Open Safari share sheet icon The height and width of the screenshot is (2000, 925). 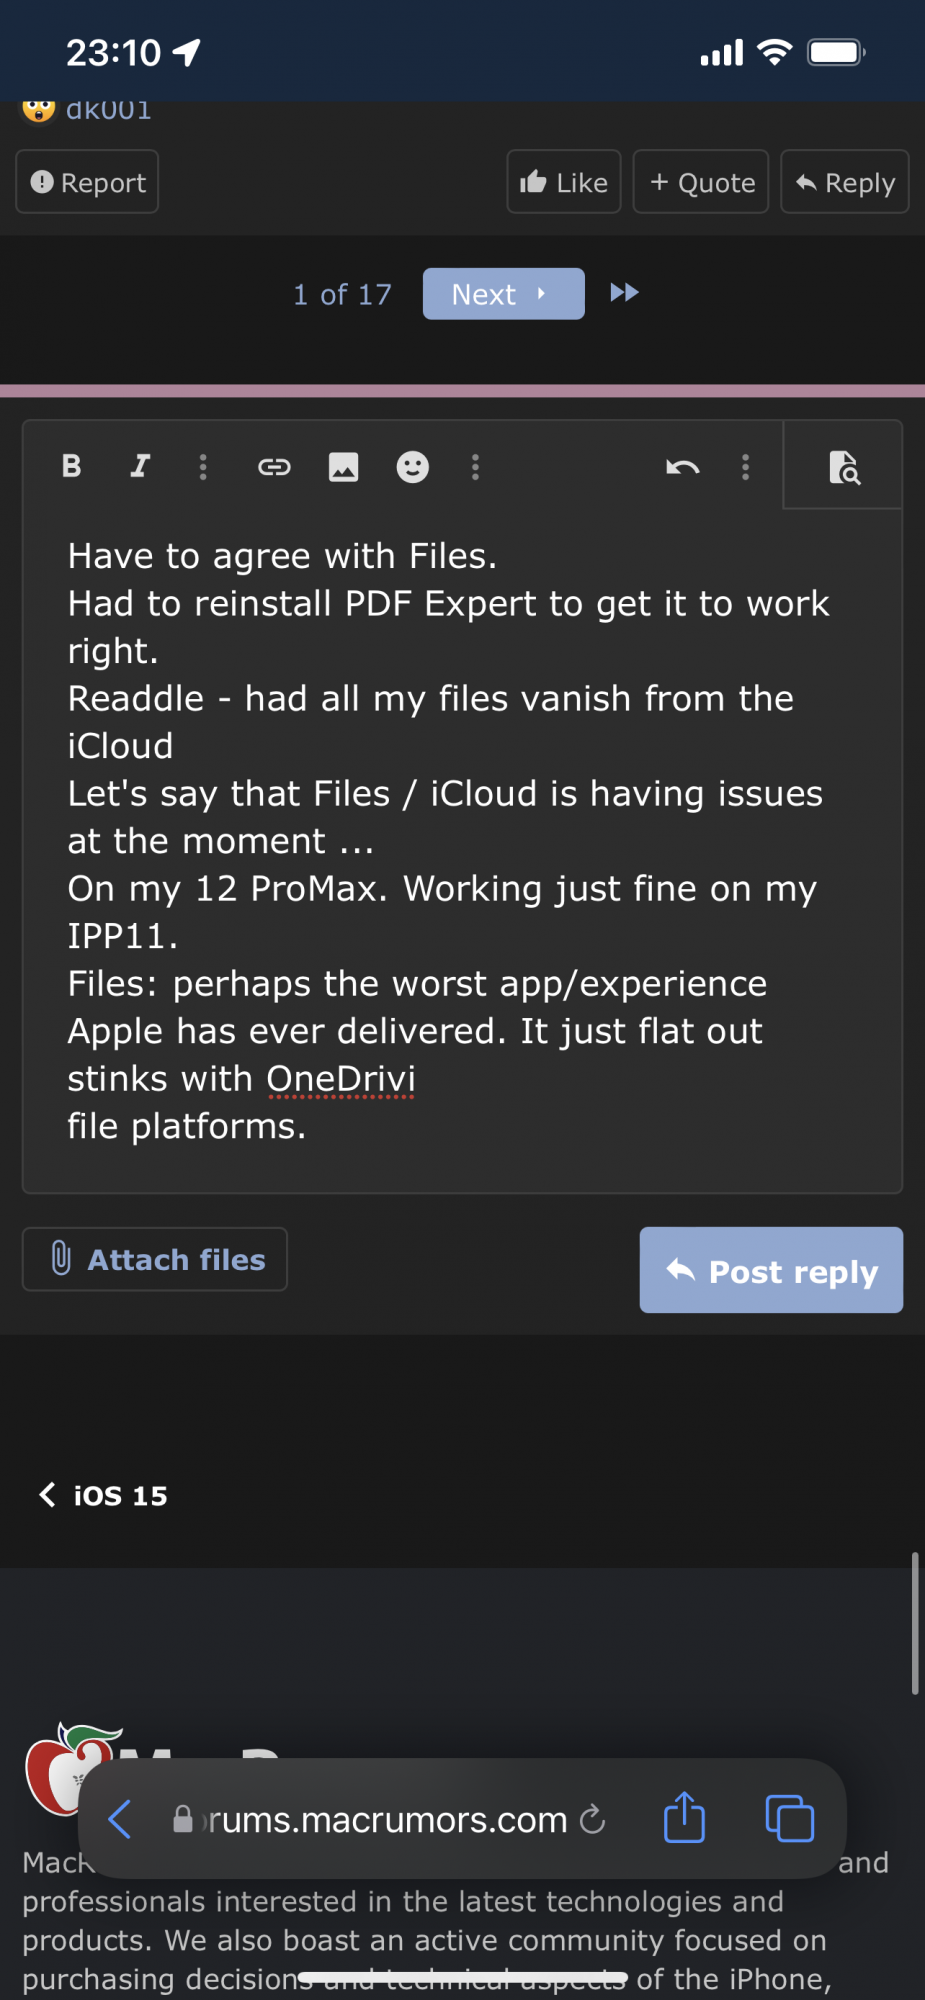tap(684, 1816)
